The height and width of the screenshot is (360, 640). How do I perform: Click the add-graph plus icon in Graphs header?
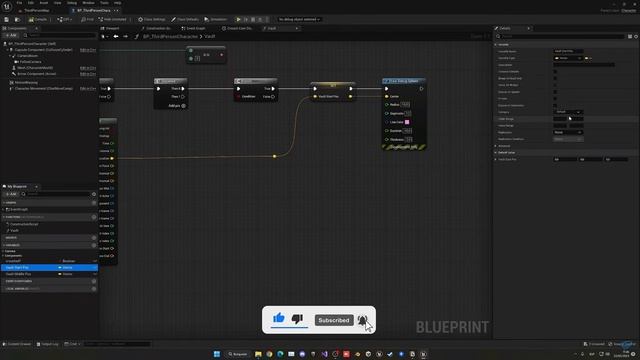[94, 202]
